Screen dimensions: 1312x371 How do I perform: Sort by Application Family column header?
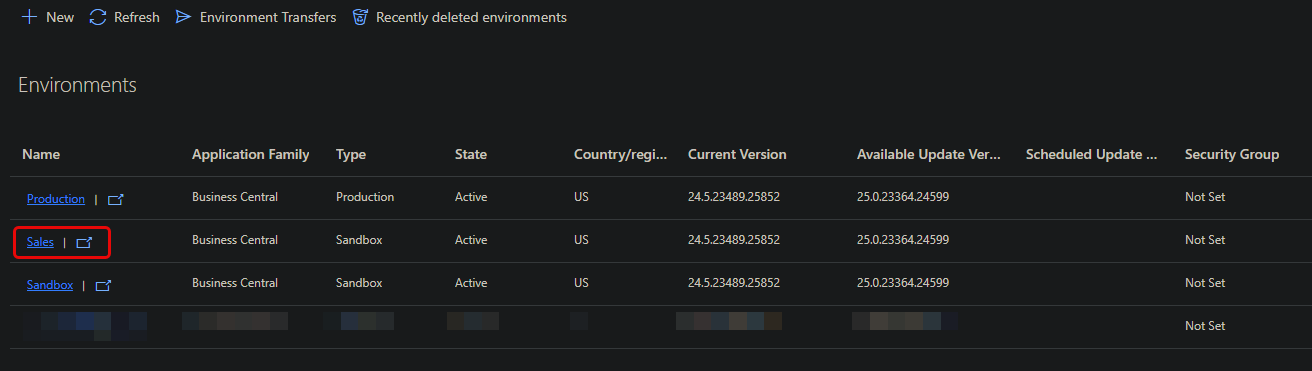coord(250,154)
